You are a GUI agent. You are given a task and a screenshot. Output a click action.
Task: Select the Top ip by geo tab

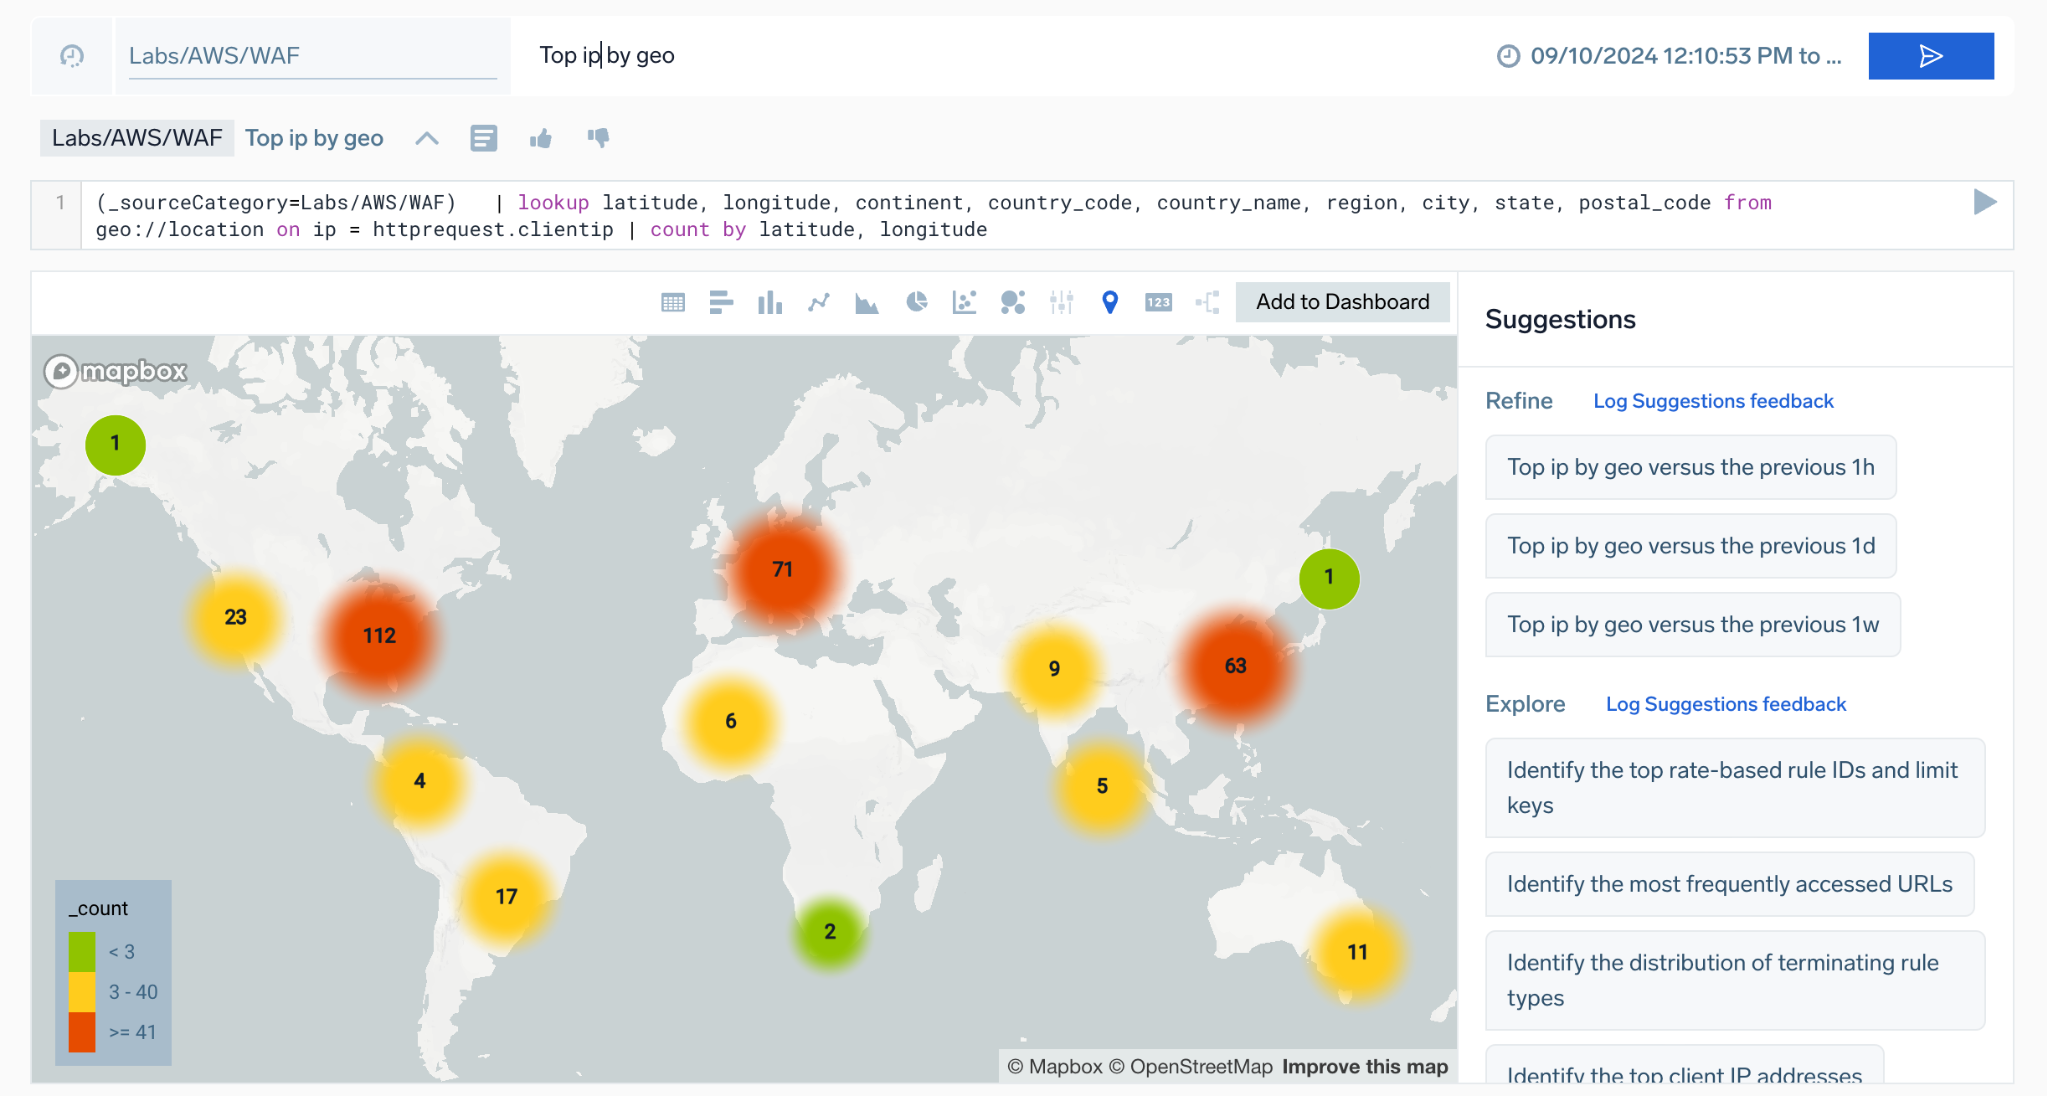[314, 138]
